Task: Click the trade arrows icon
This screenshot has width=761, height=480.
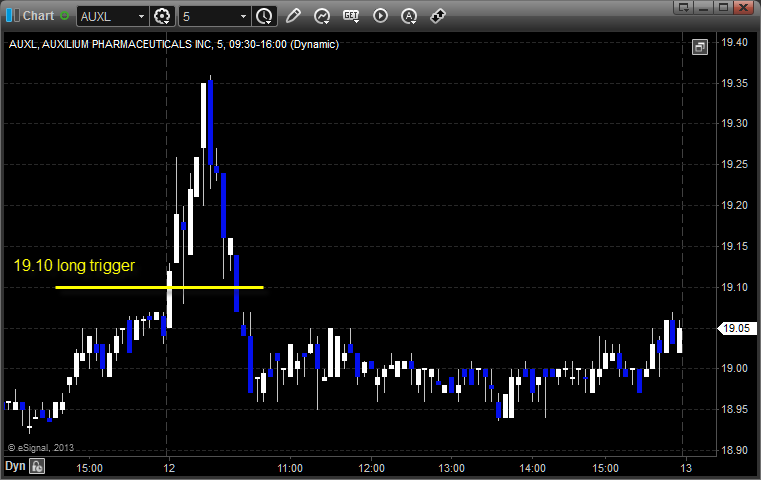Action: pyautogui.click(x=438, y=16)
